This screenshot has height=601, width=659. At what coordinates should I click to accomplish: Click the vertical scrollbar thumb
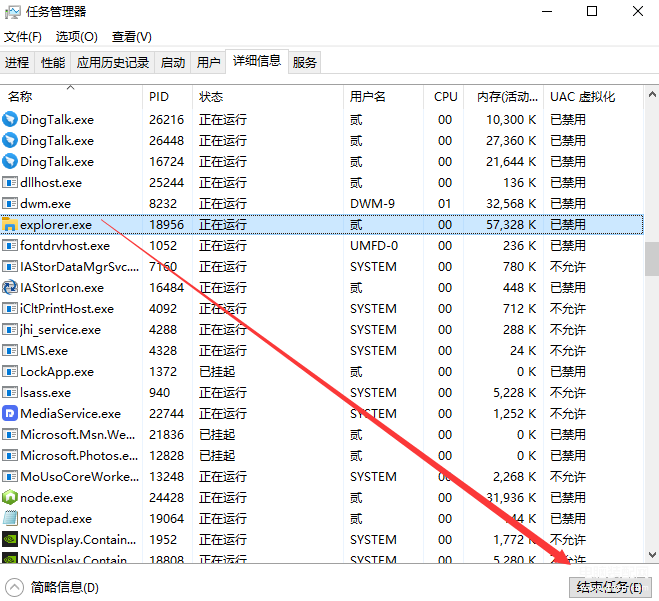[x=652, y=259]
